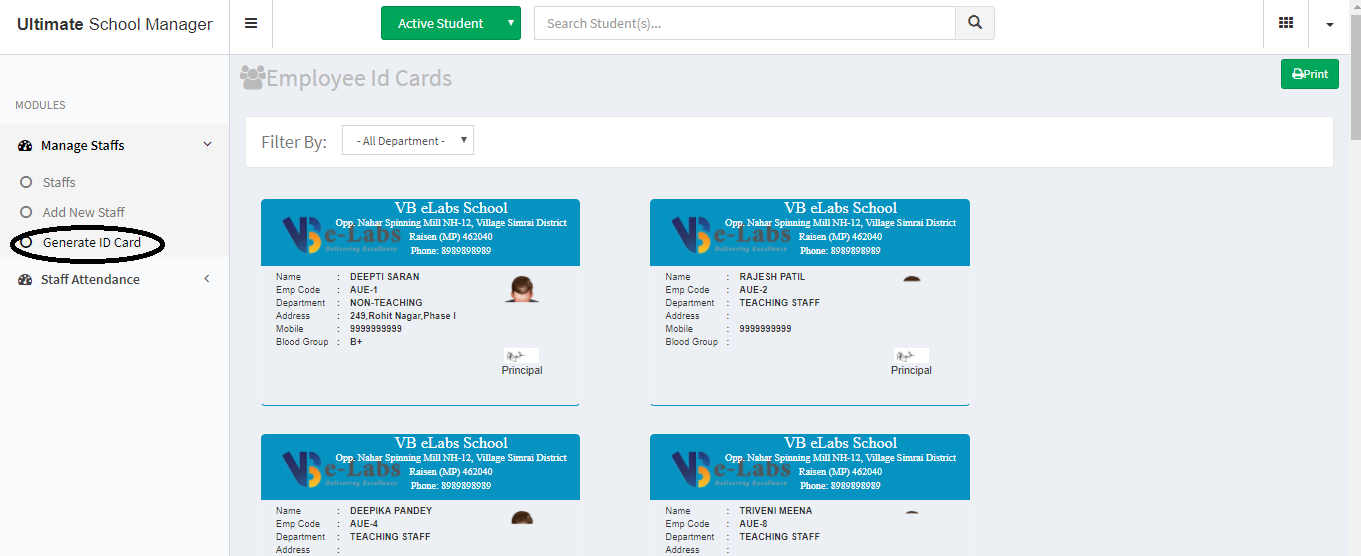Click the Filter By label
1361x556 pixels.
point(294,142)
